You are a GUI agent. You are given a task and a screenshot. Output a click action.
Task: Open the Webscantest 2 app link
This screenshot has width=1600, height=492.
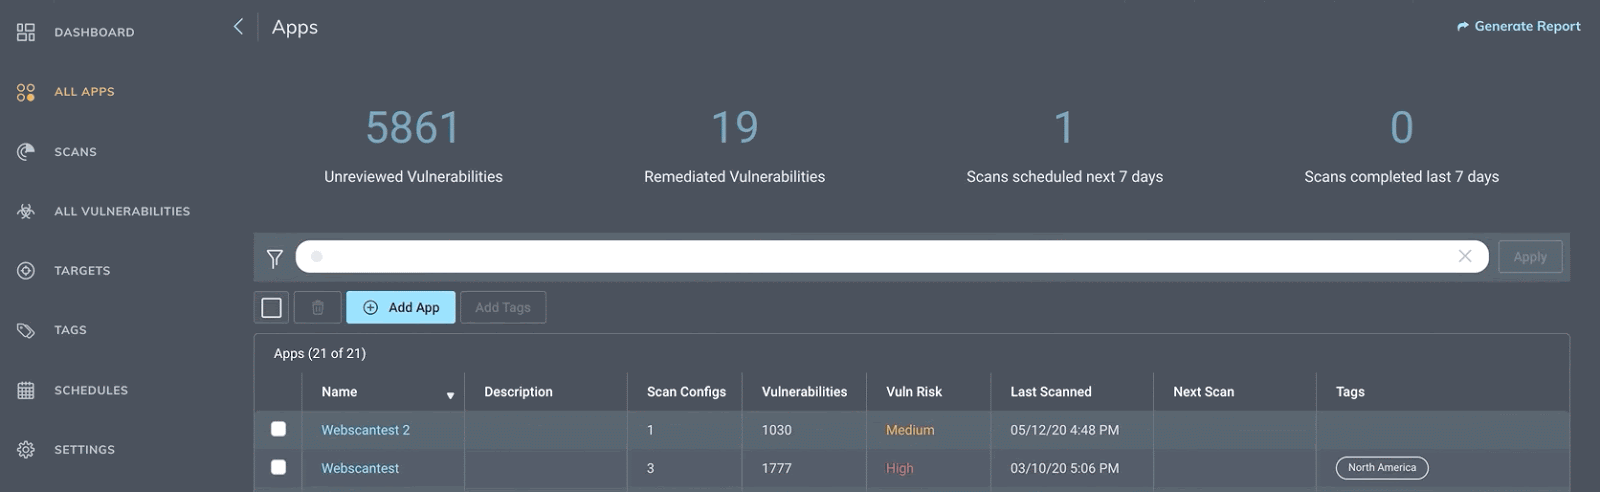click(x=365, y=430)
